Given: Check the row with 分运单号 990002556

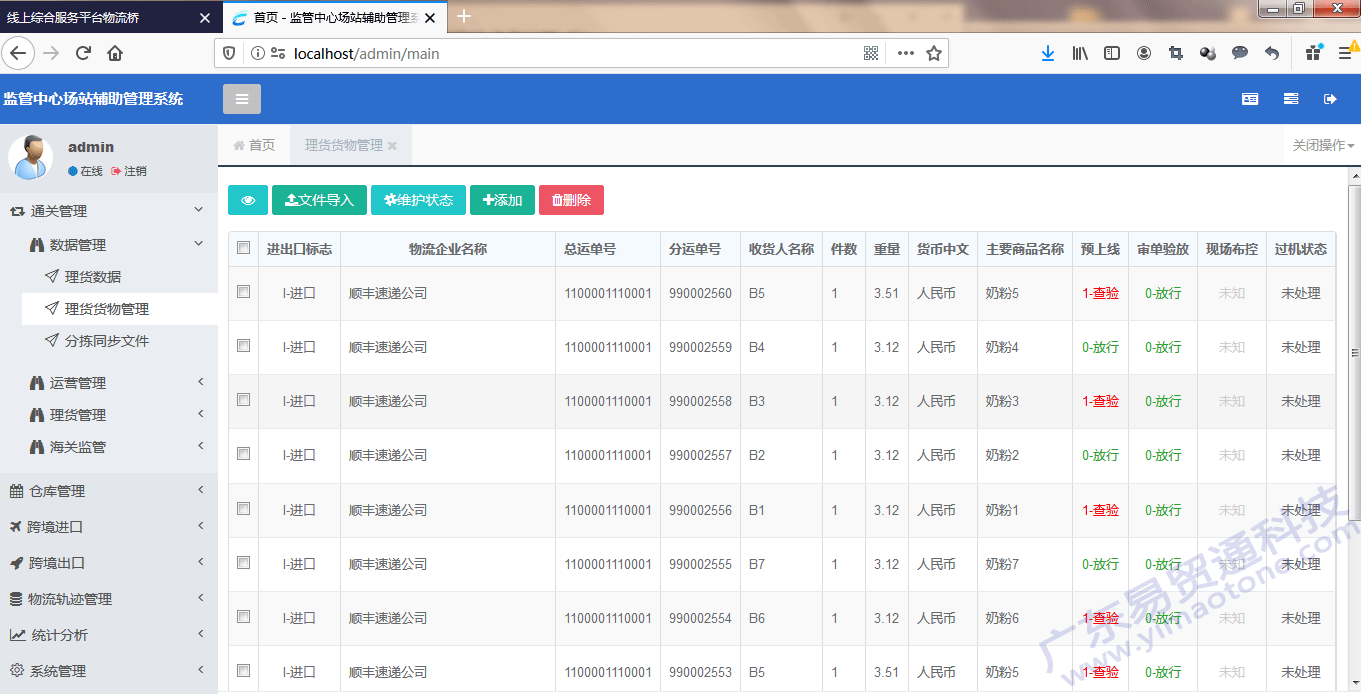Looking at the screenshot, I should tap(243, 508).
